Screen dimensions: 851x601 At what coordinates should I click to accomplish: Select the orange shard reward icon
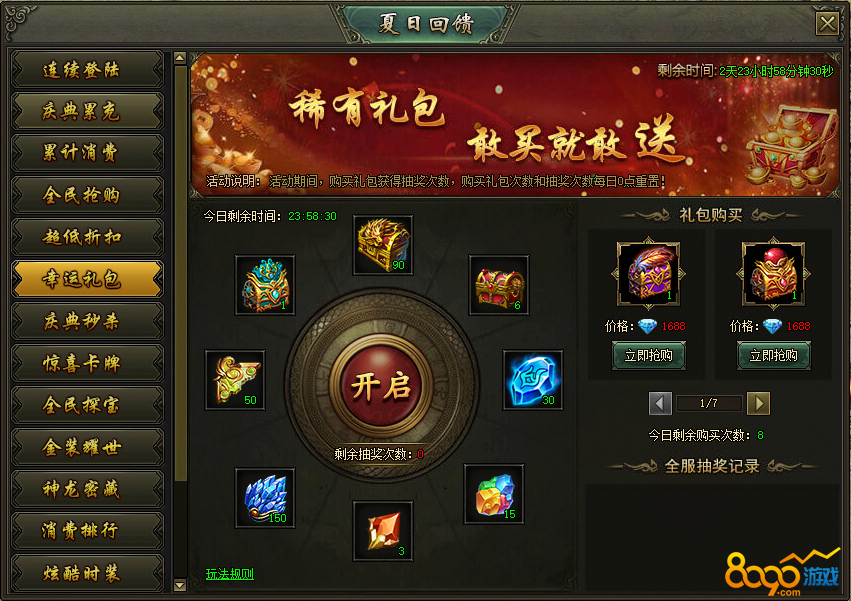[x=383, y=531]
